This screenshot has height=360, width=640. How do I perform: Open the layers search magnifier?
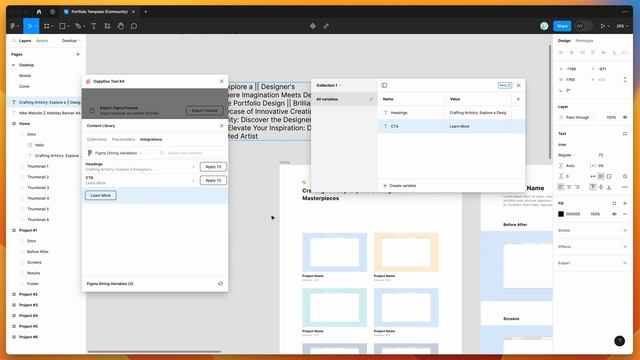coord(13,41)
